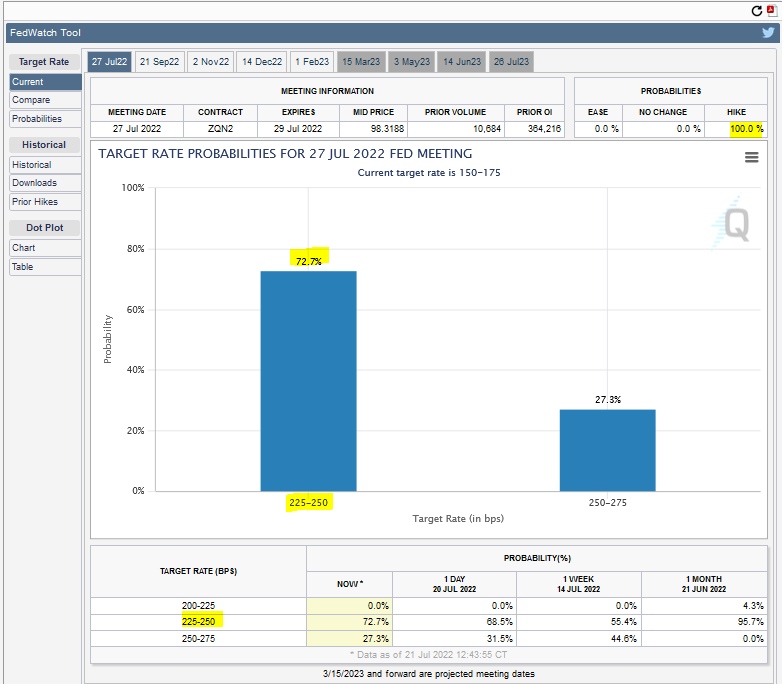782x684 pixels.
Task: Open the PDF export icon
Action: pos(772,11)
